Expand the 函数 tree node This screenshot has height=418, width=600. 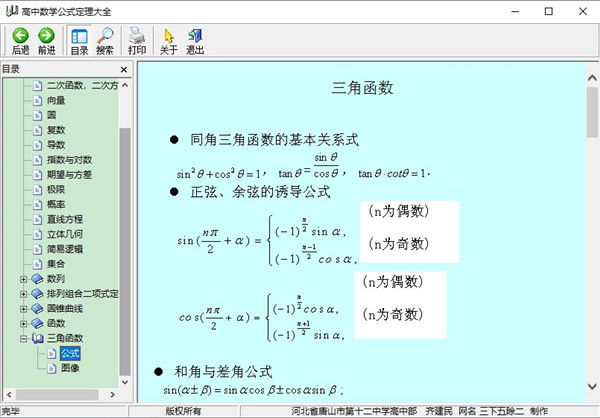pyautogui.click(x=23, y=324)
